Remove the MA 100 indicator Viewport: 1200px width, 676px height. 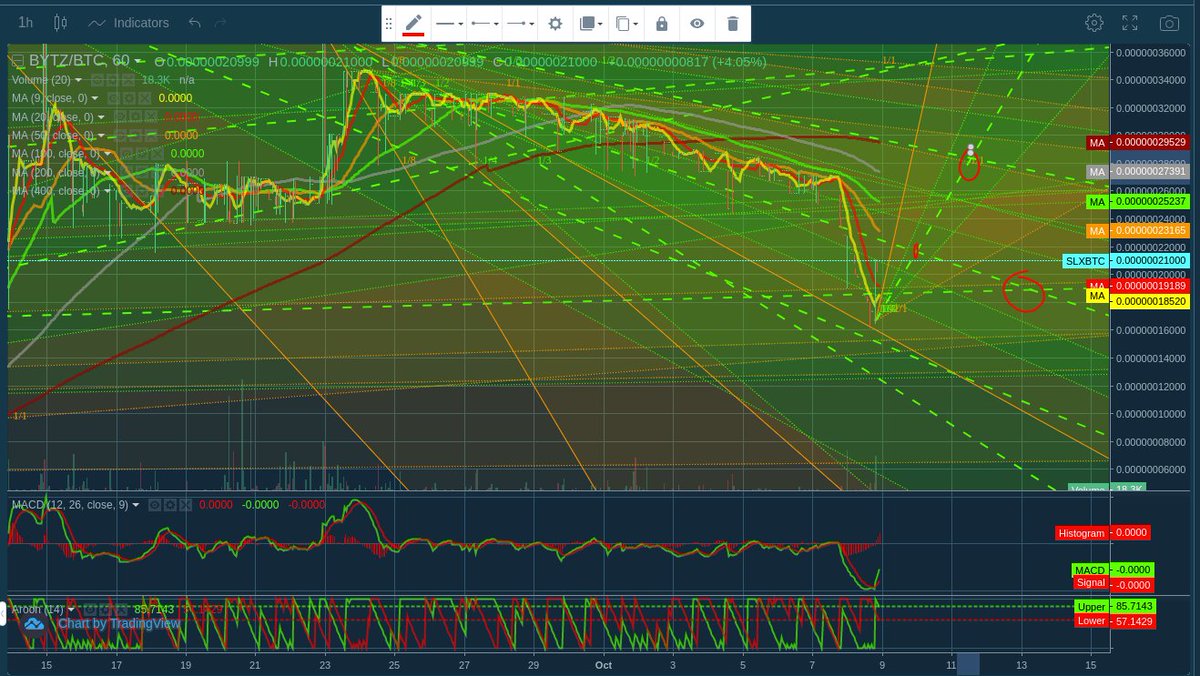pos(157,153)
